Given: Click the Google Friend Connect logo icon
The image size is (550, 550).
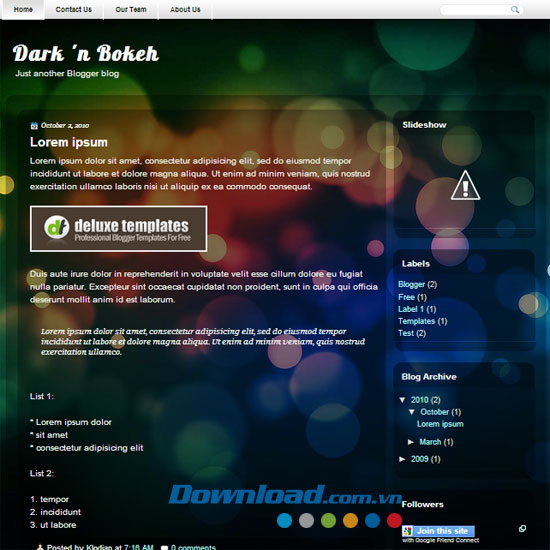Looking at the screenshot, I should click(x=407, y=531).
